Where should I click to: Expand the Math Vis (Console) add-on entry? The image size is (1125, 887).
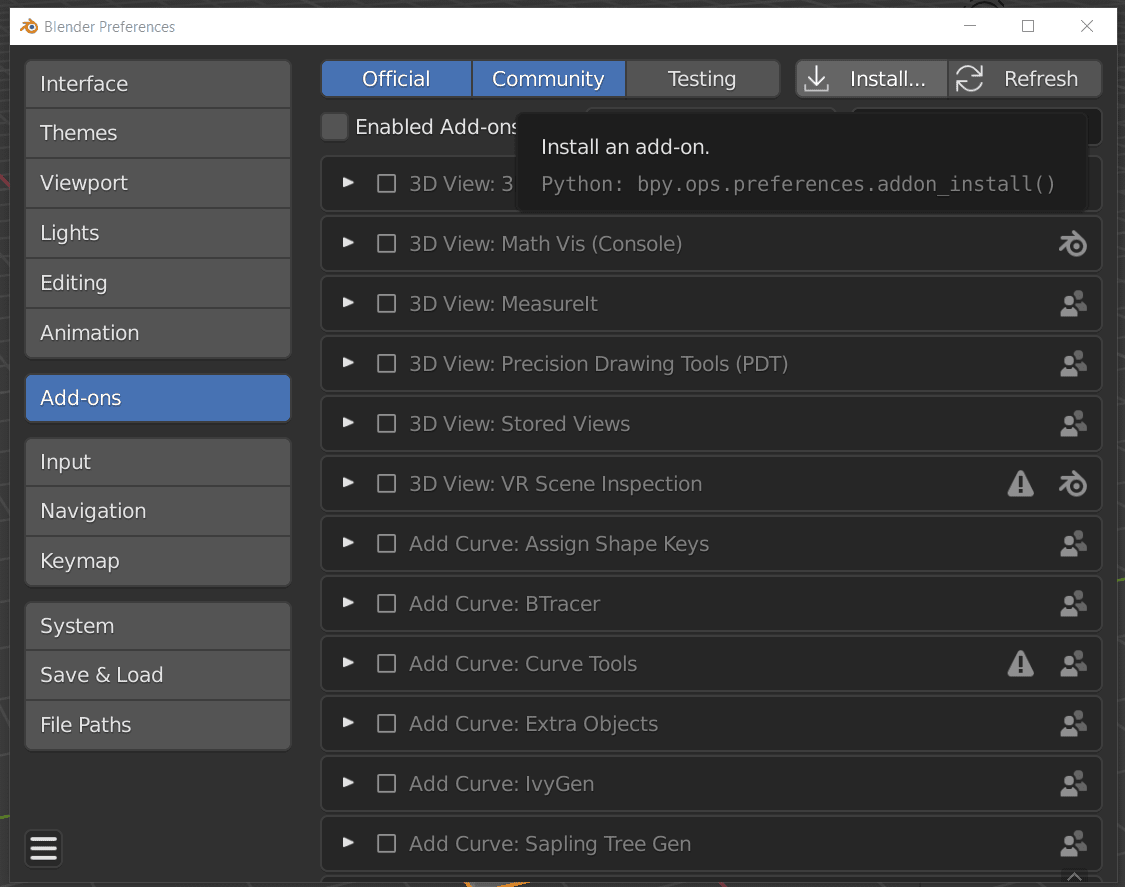click(x=348, y=243)
